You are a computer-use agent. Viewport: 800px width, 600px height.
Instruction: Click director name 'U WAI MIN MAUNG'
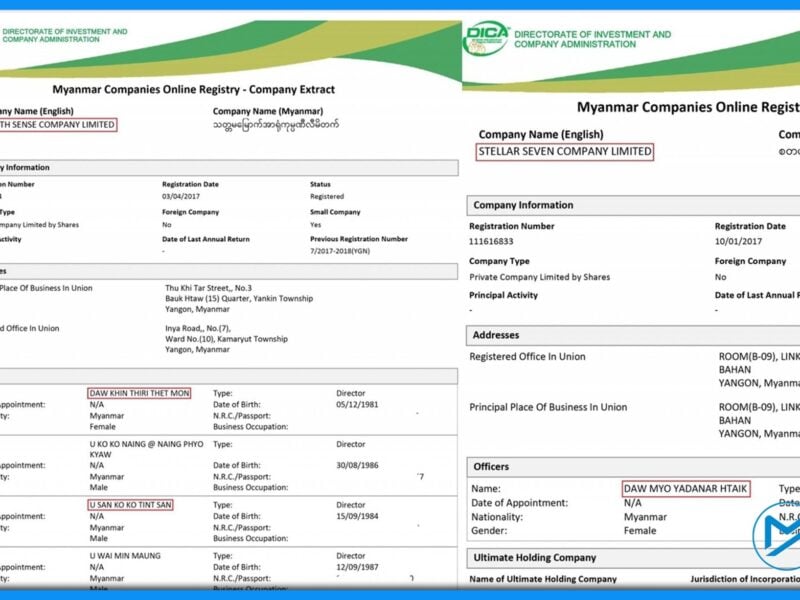pyautogui.click(x=125, y=556)
